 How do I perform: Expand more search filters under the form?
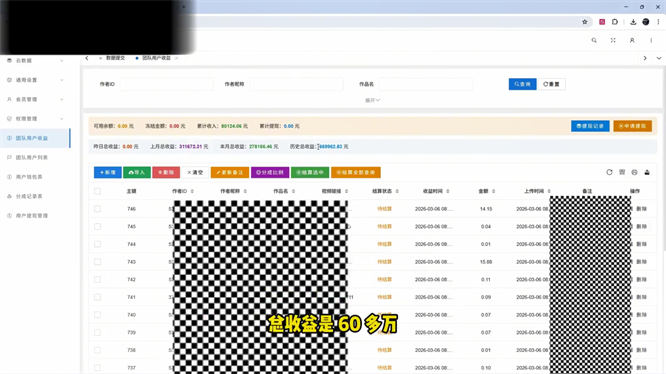pos(373,100)
